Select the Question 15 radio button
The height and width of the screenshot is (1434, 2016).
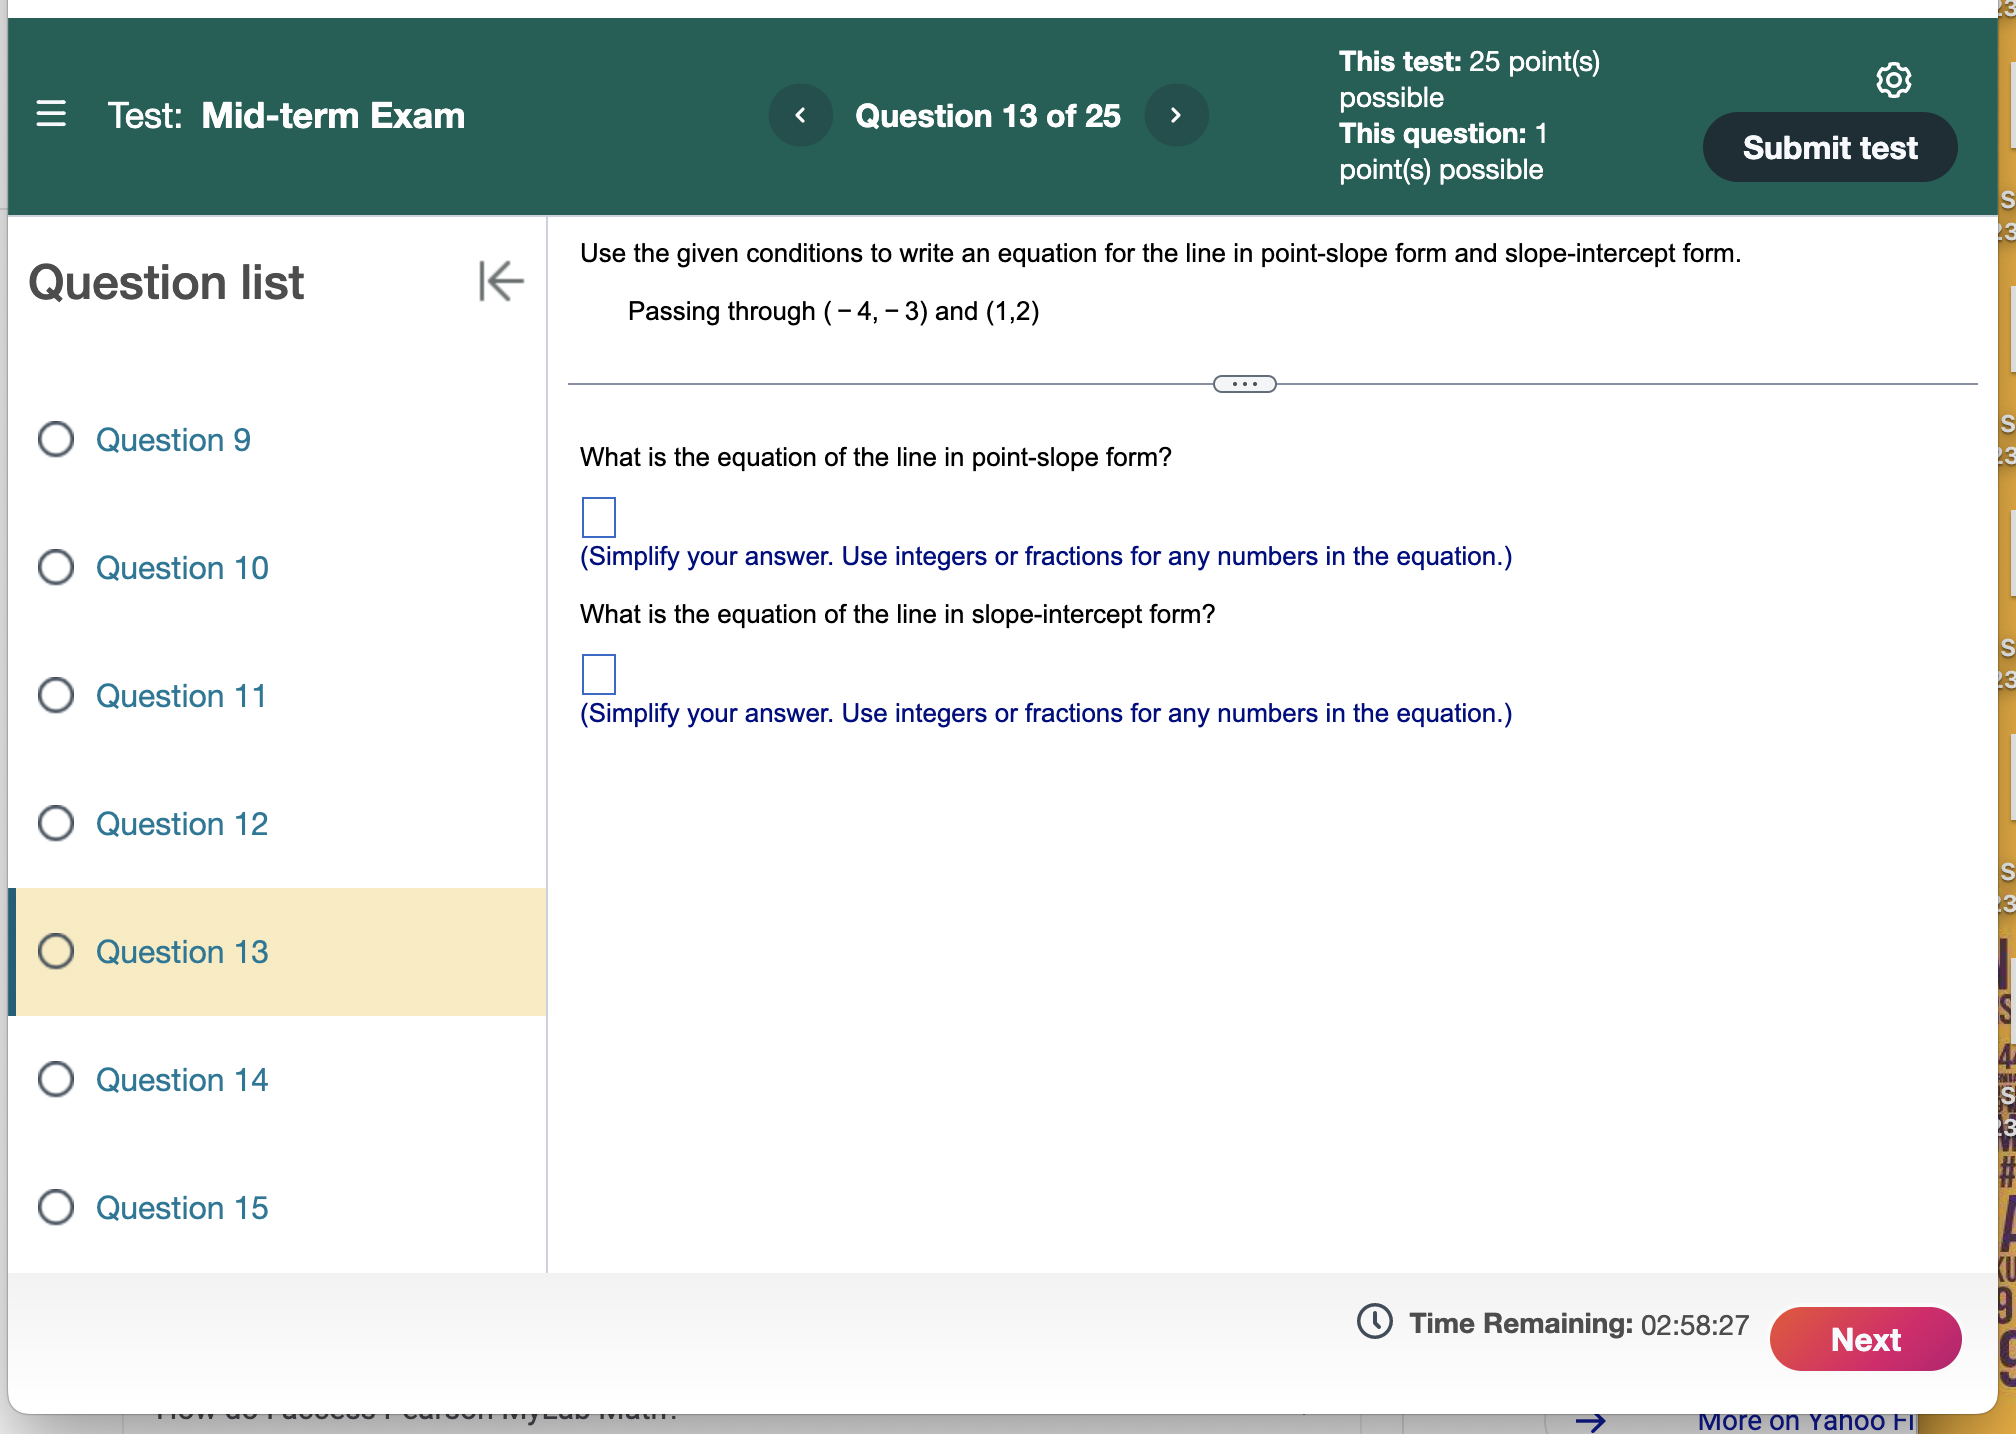point(56,1207)
